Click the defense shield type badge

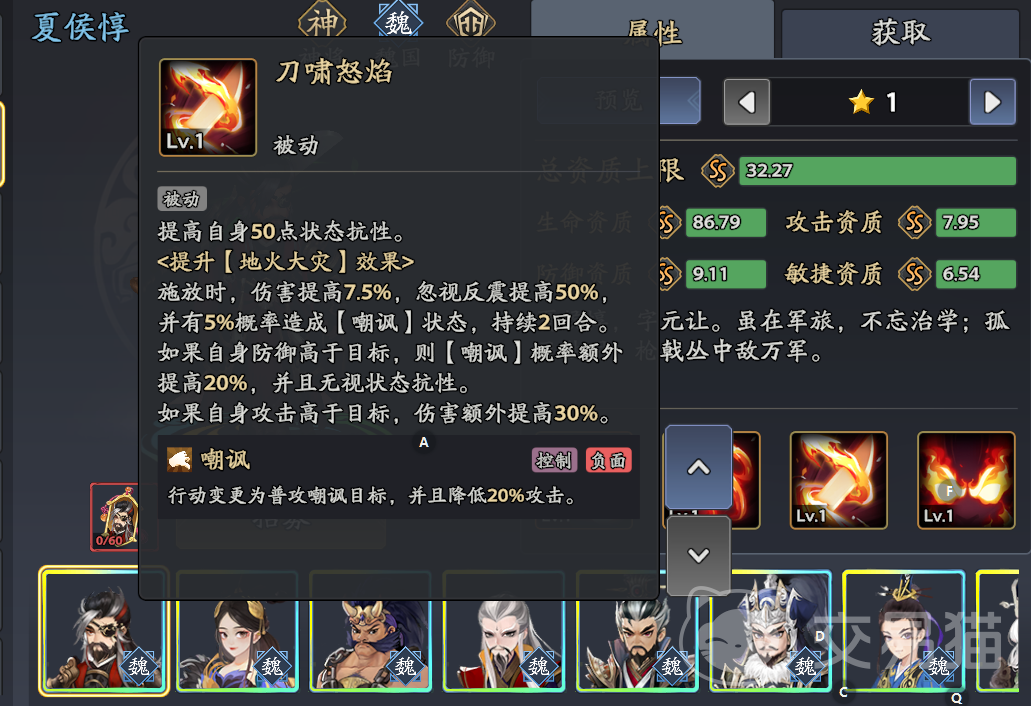click(x=471, y=22)
